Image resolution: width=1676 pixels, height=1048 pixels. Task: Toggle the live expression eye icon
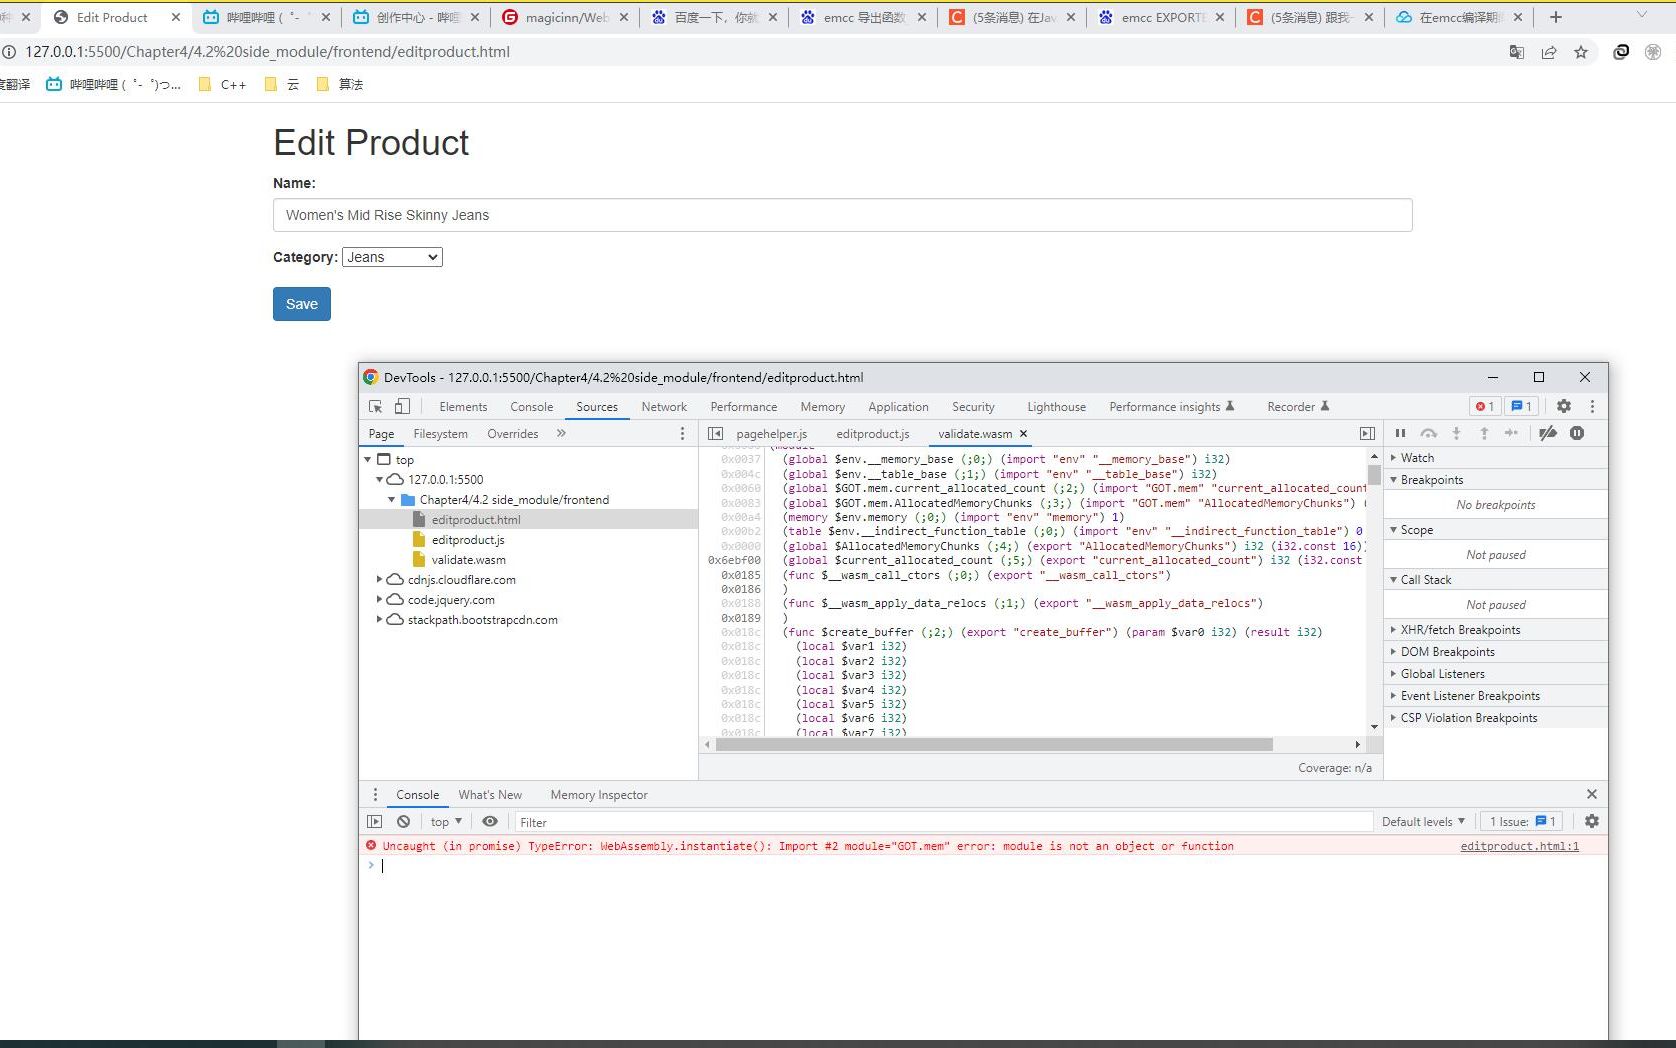tap(489, 821)
